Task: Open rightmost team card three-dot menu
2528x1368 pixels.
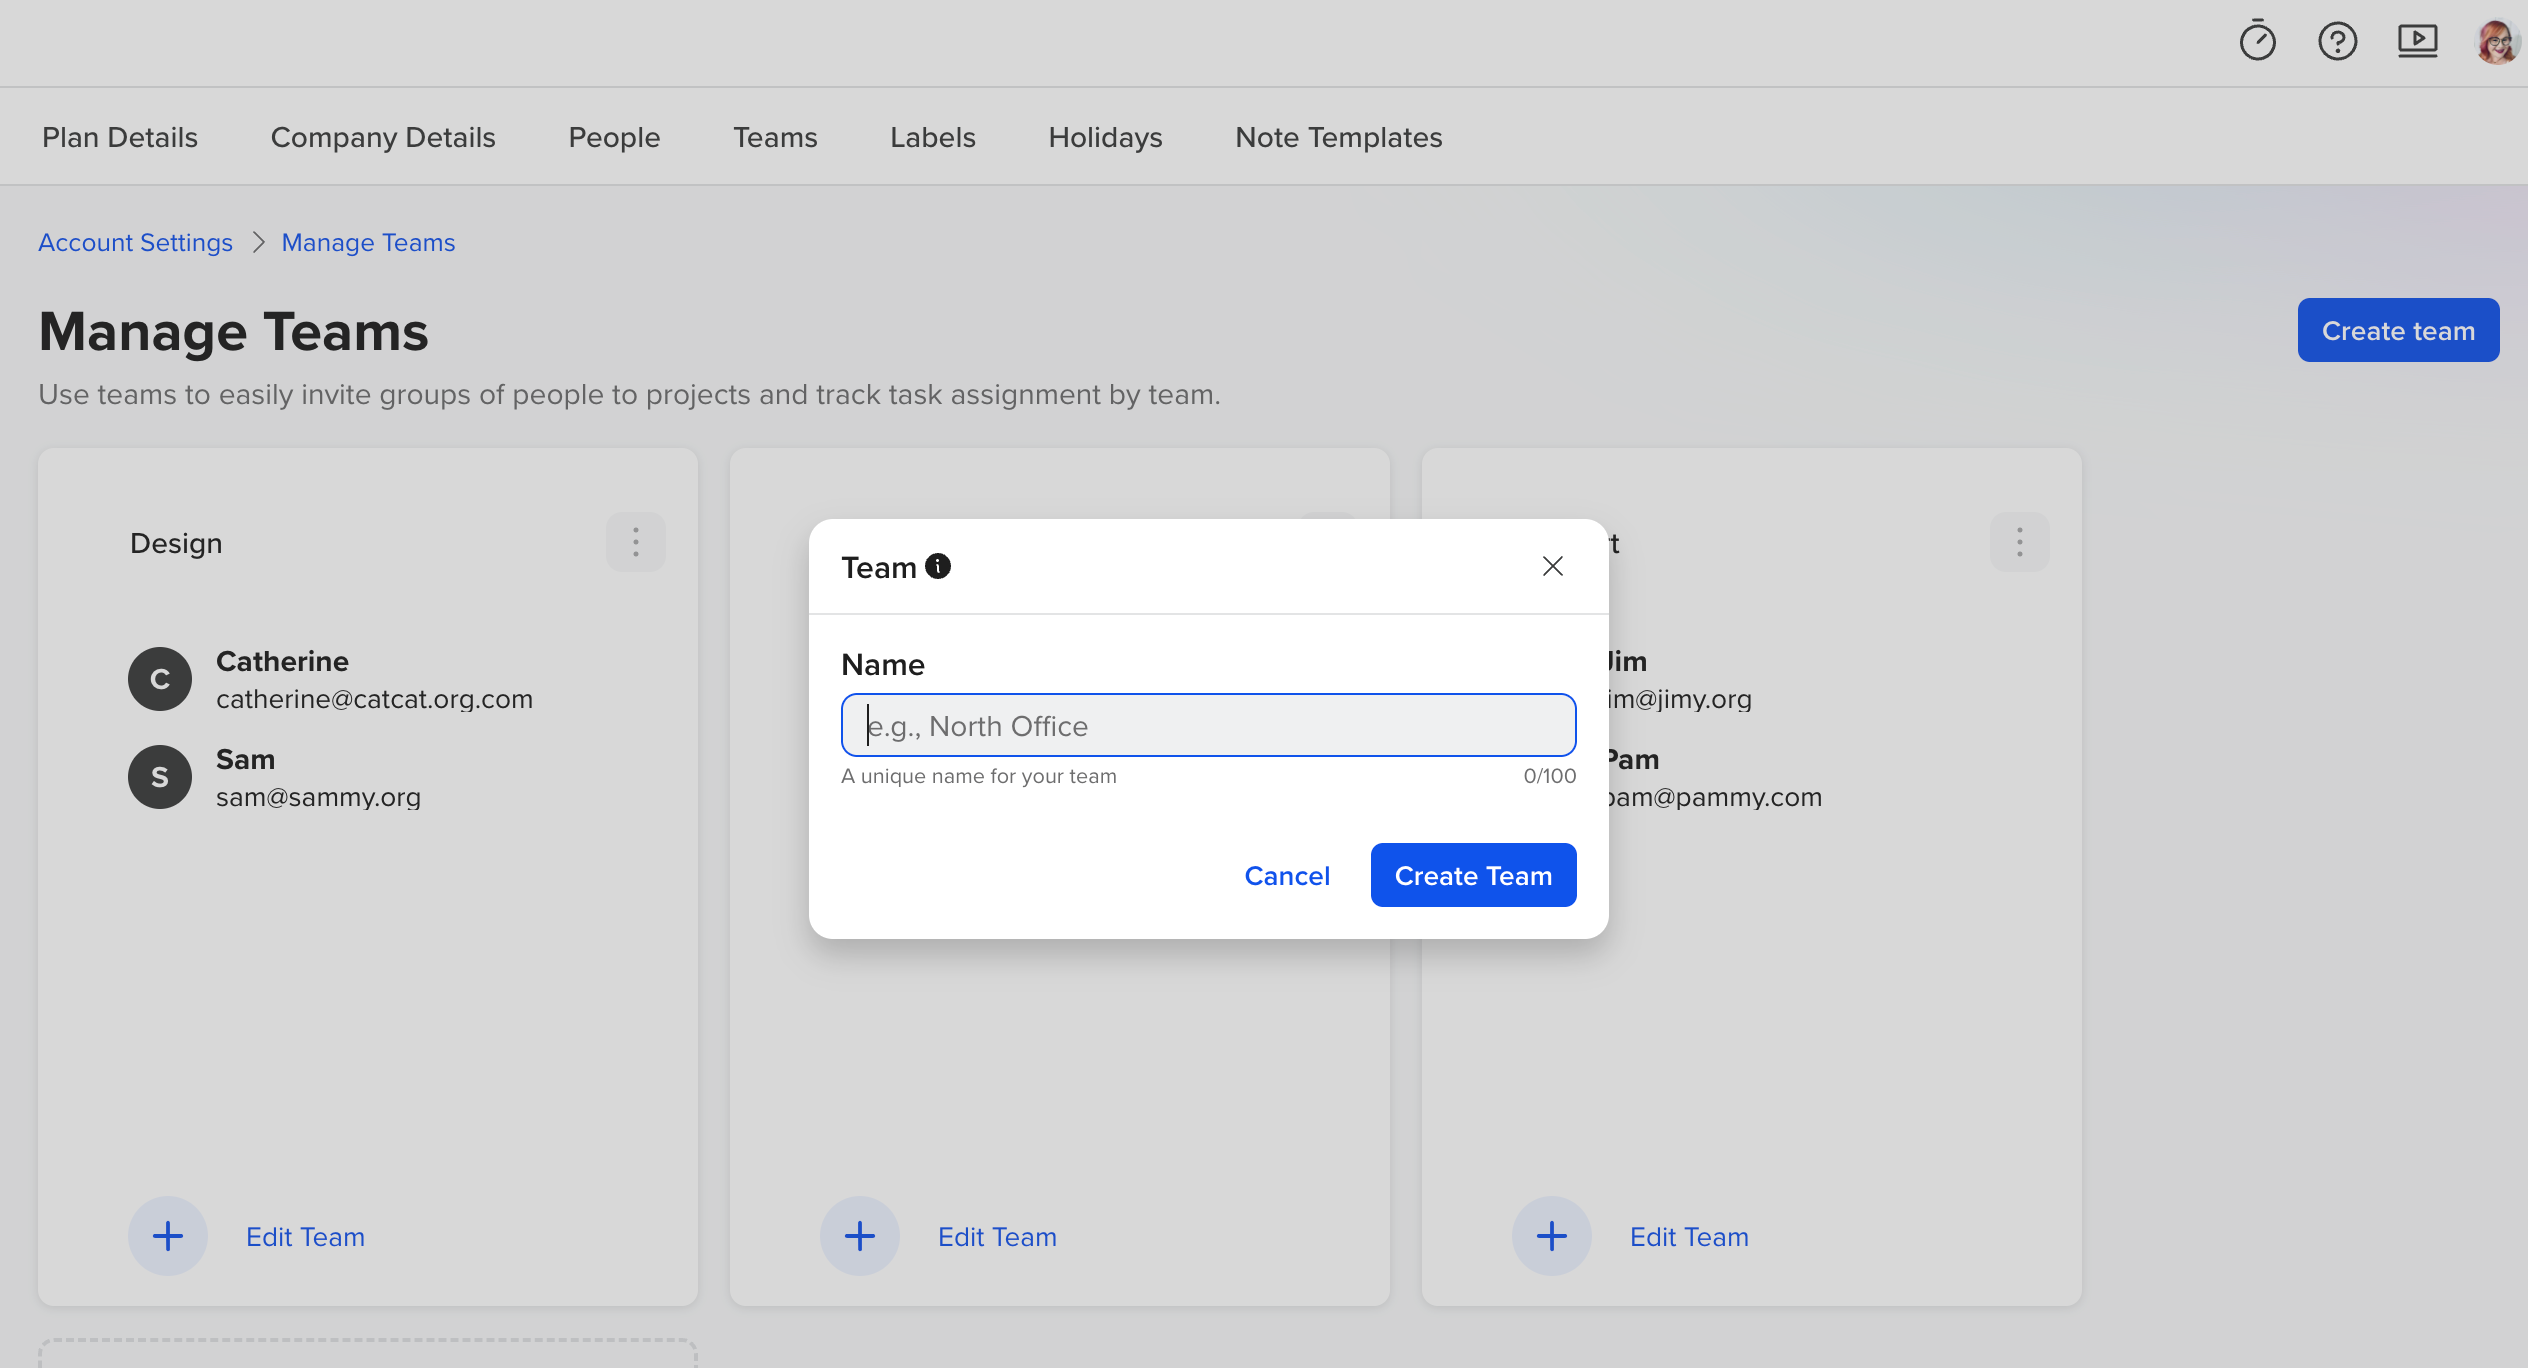Action: tap(2020, 542)
